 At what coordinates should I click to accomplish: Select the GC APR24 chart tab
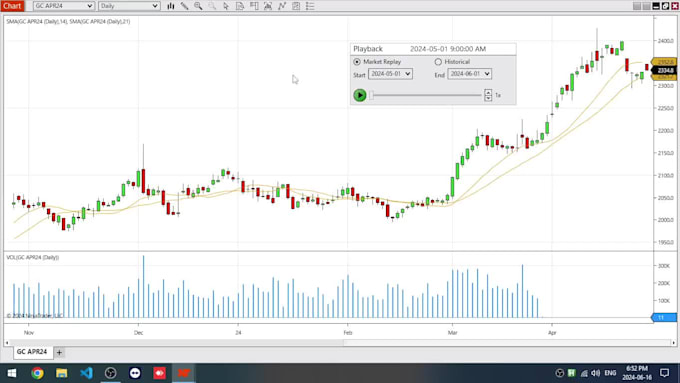(32, 352)
